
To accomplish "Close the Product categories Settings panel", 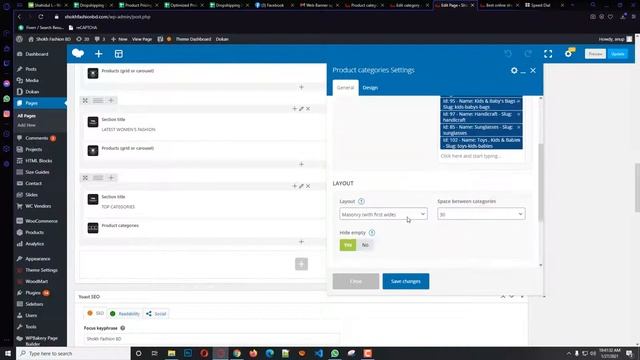I will (533, 70).
